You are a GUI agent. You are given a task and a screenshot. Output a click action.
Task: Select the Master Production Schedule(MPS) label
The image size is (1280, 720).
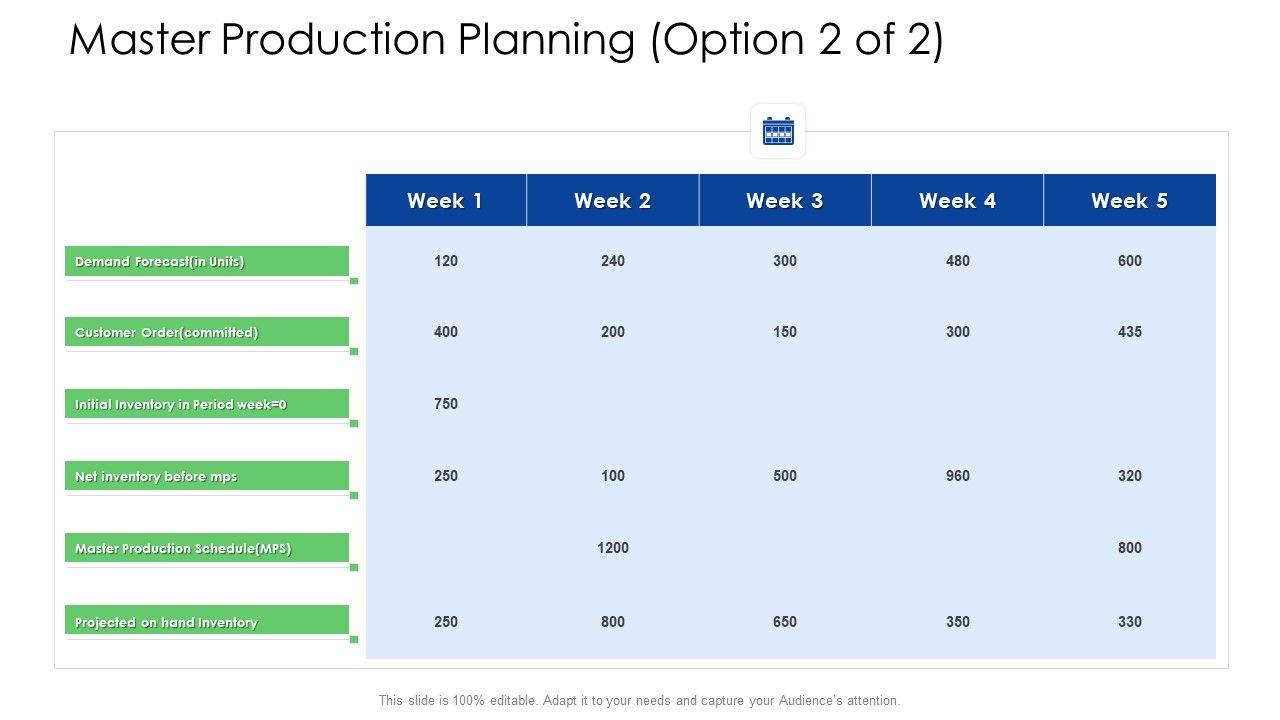183,549
